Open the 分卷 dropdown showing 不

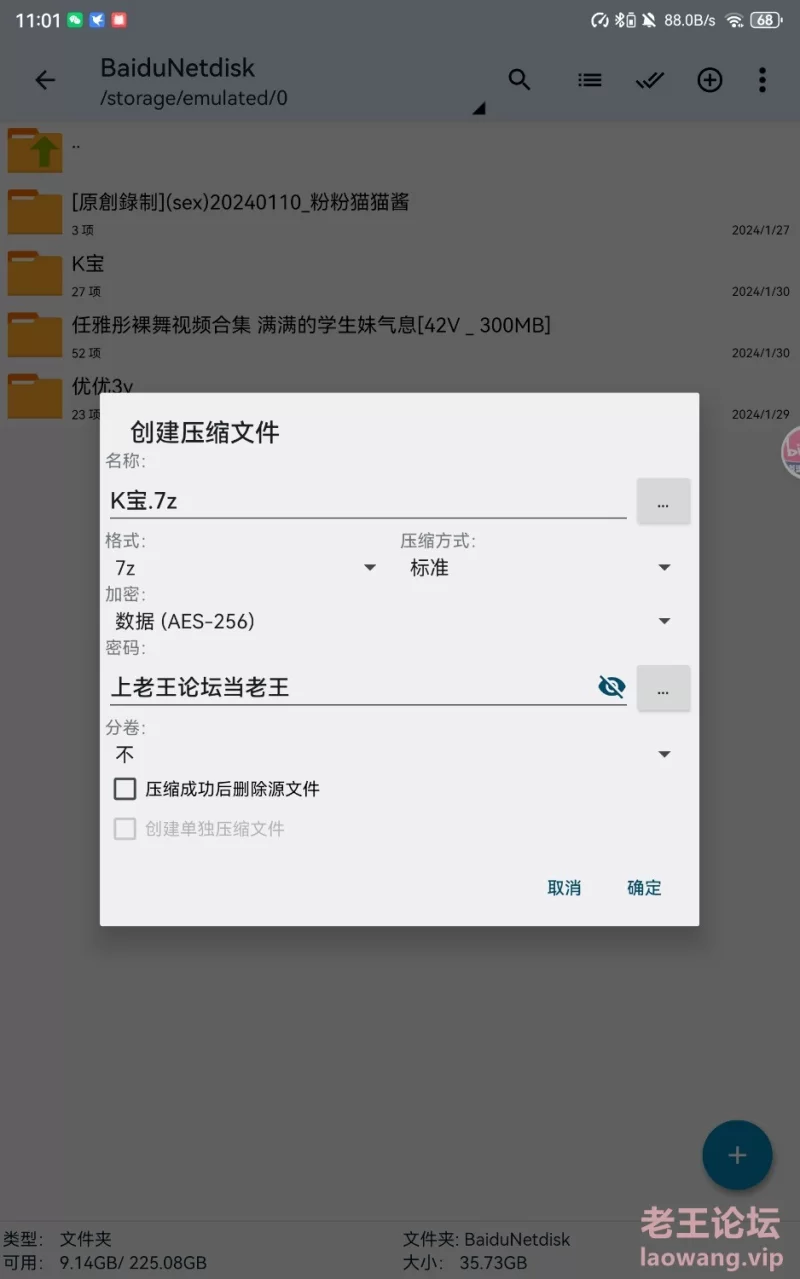(x=393, y=754)
